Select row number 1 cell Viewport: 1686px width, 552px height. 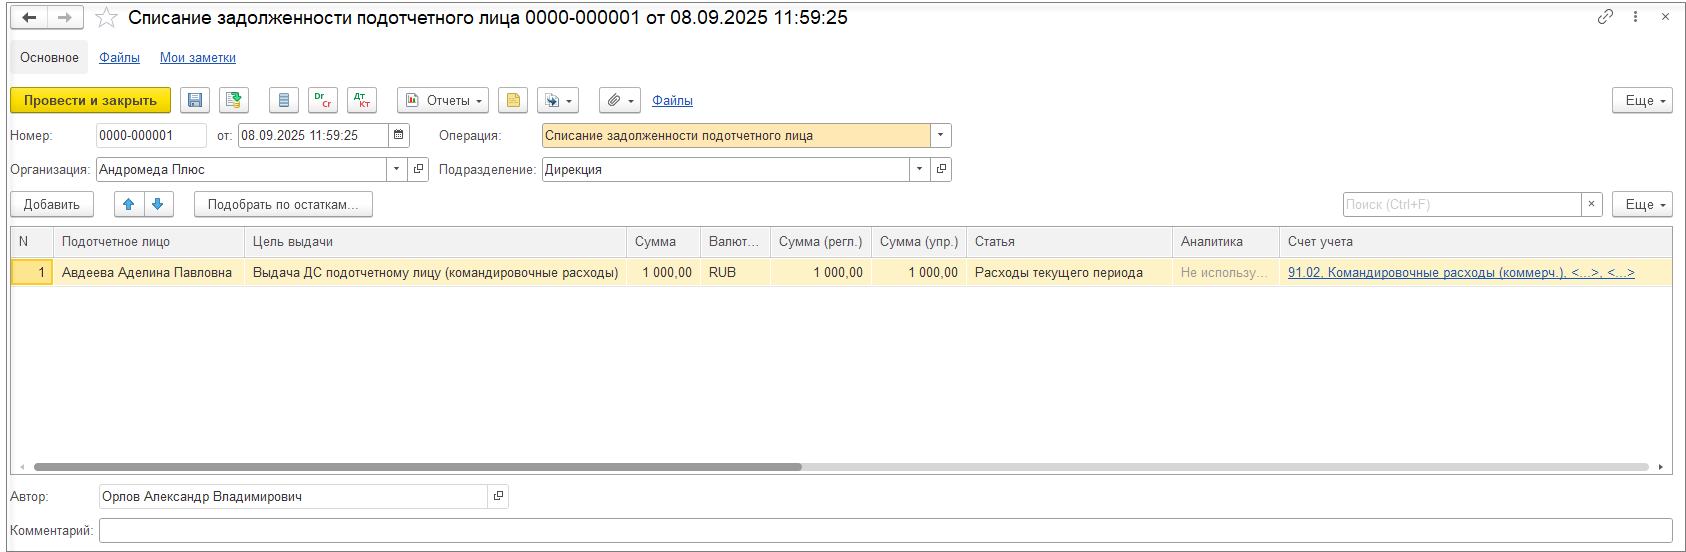click(32, 272)
